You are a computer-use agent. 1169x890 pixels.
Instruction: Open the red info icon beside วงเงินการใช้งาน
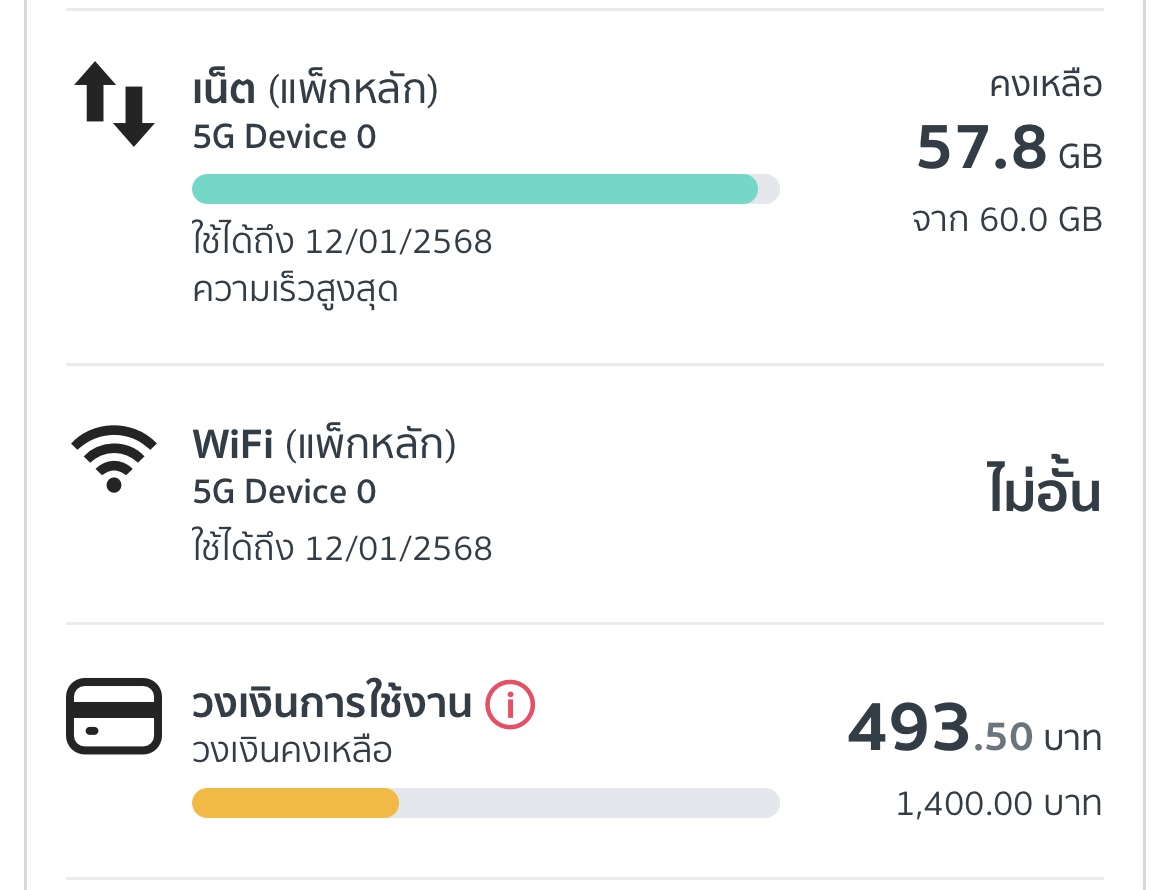tap(510, 706)
